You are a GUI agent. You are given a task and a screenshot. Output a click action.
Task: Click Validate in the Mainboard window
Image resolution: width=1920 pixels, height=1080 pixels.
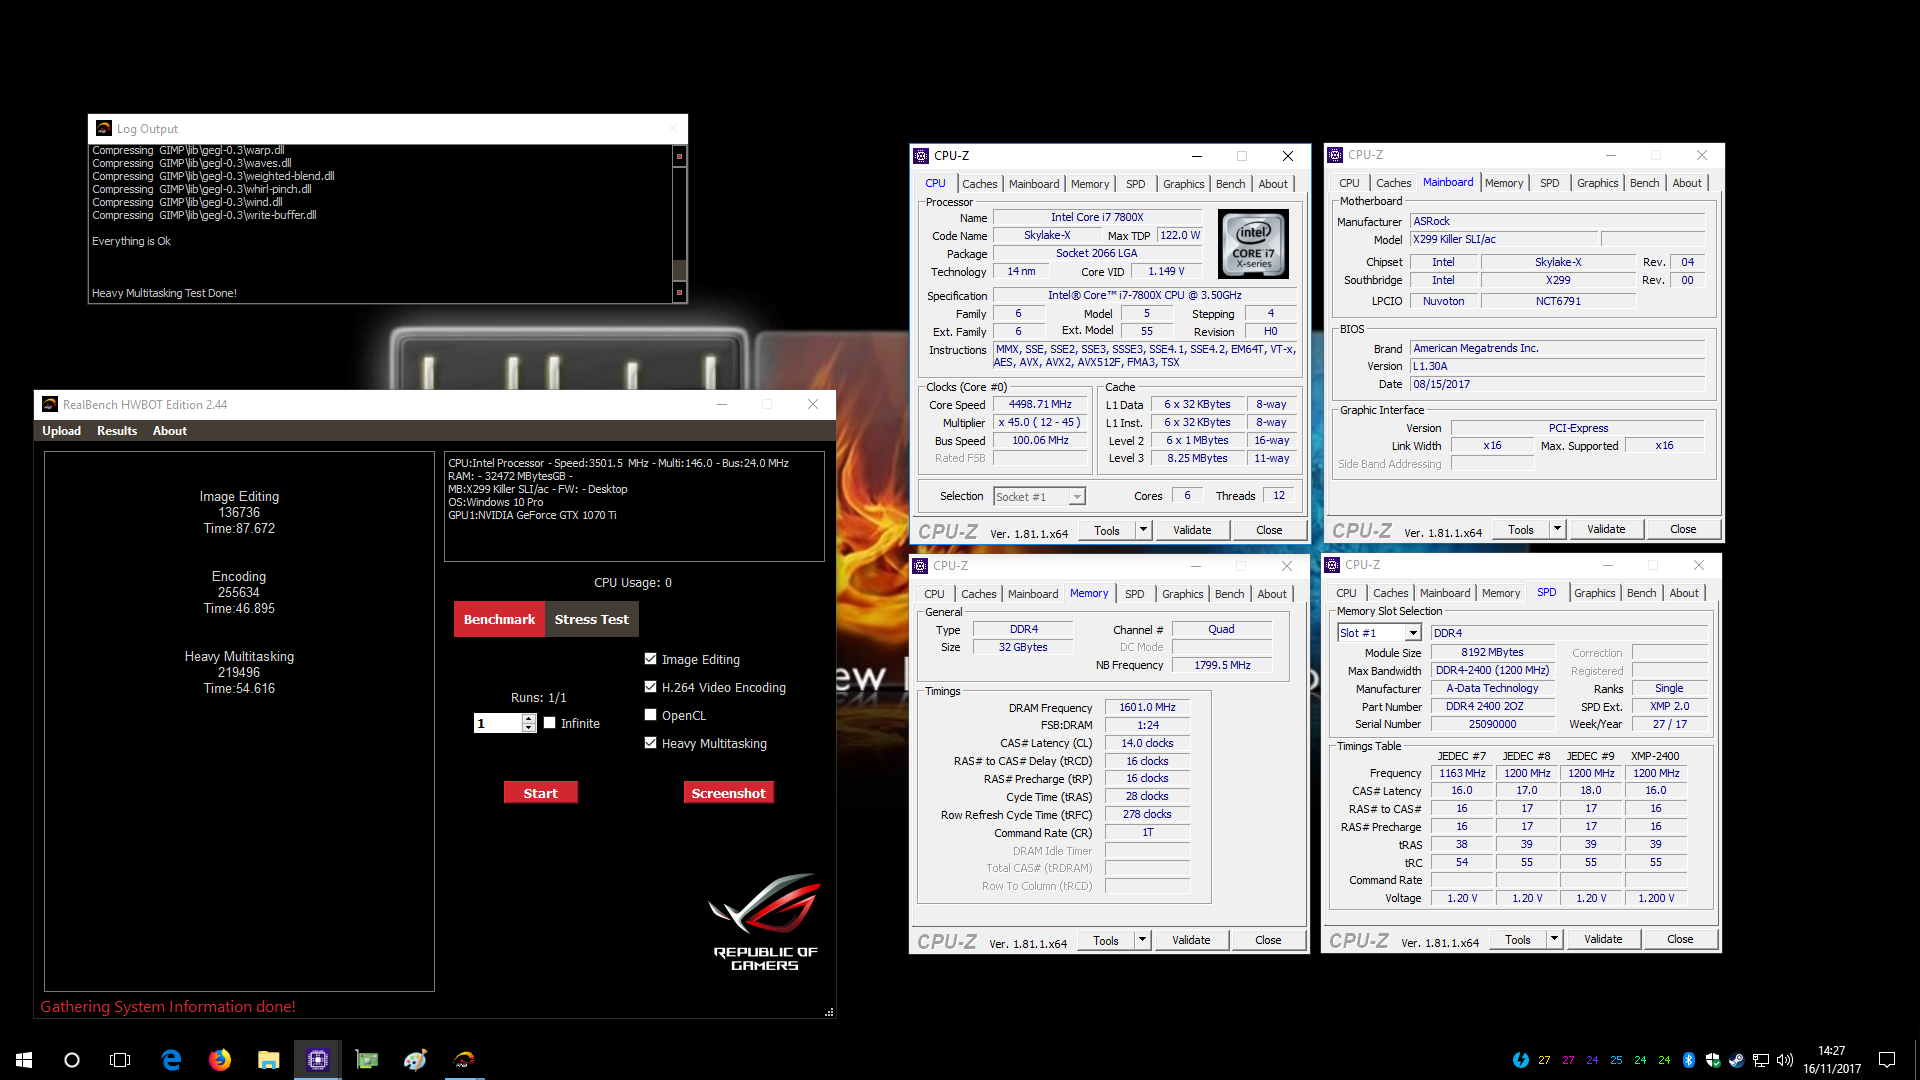(1606, 529)
